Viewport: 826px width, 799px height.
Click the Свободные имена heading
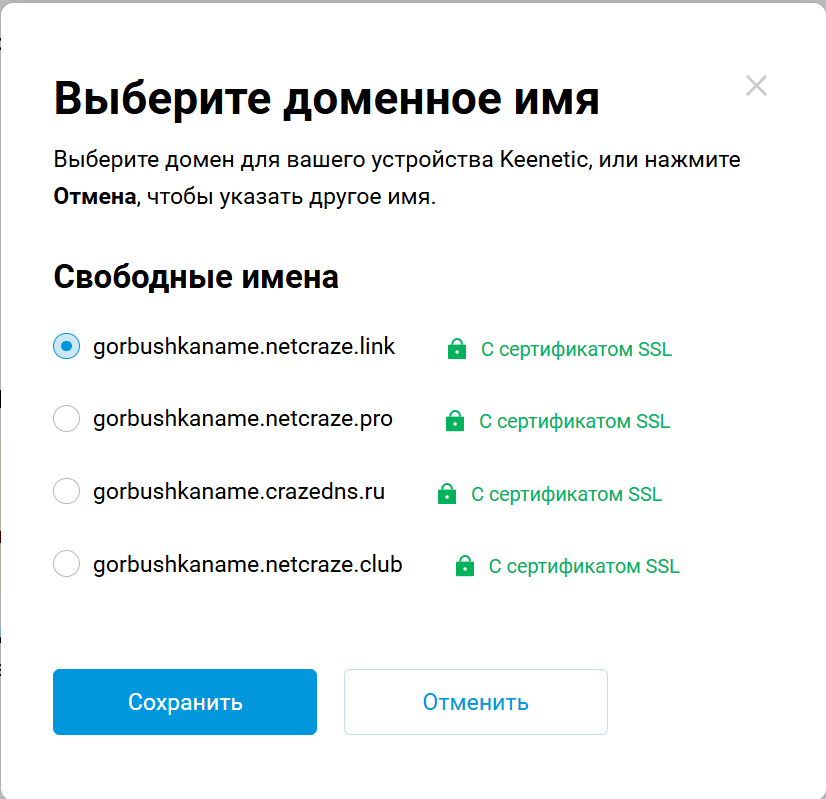tap(196, 277)
